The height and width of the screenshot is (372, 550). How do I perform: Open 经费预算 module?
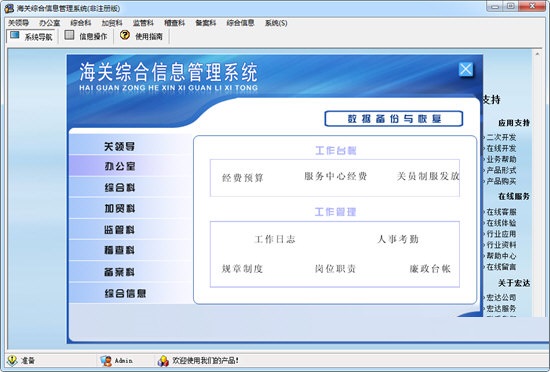click(x=242, y=177)
